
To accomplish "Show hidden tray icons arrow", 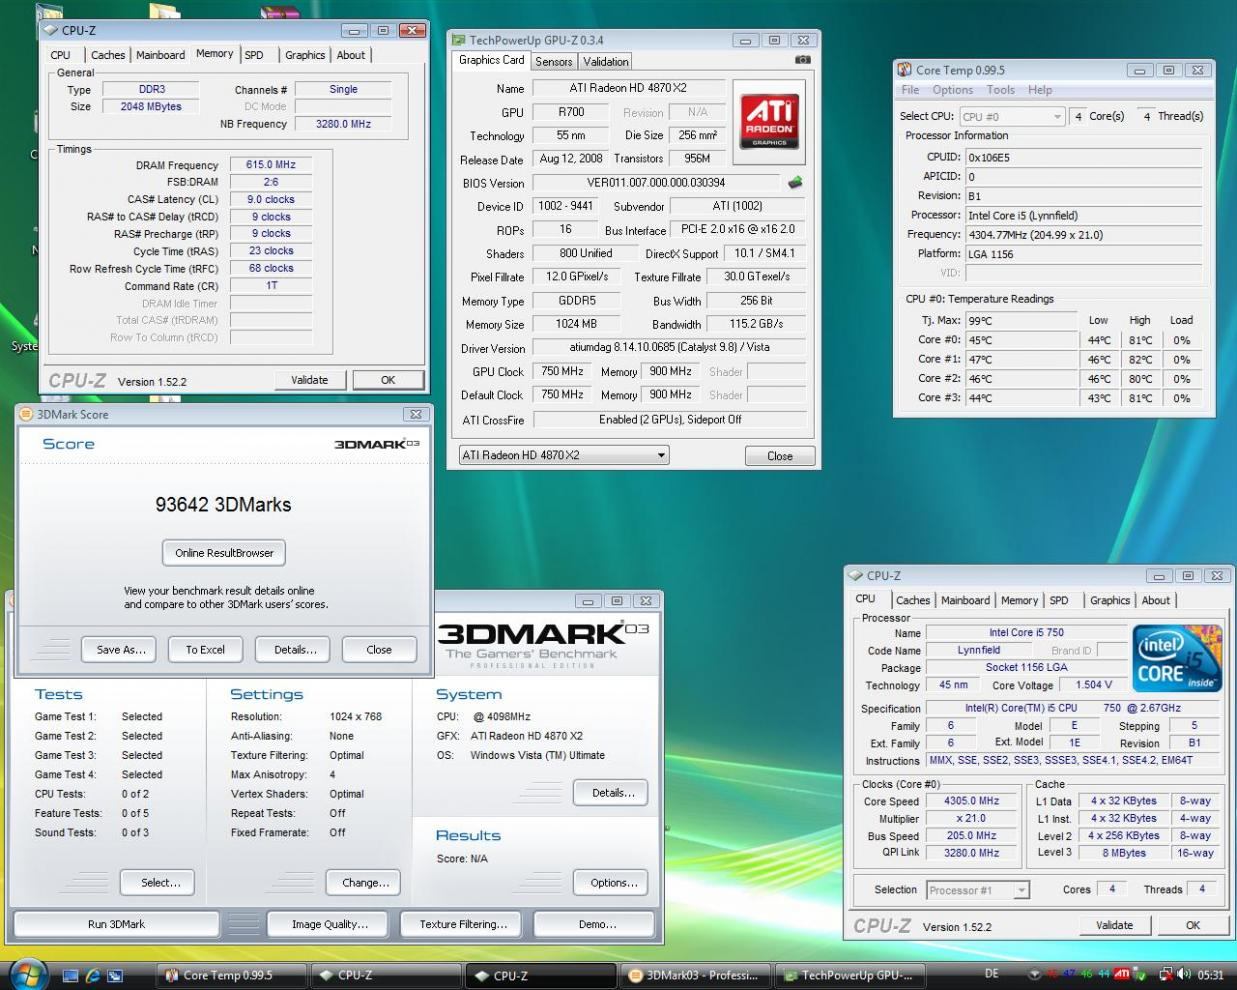I will click(1035, 974).
